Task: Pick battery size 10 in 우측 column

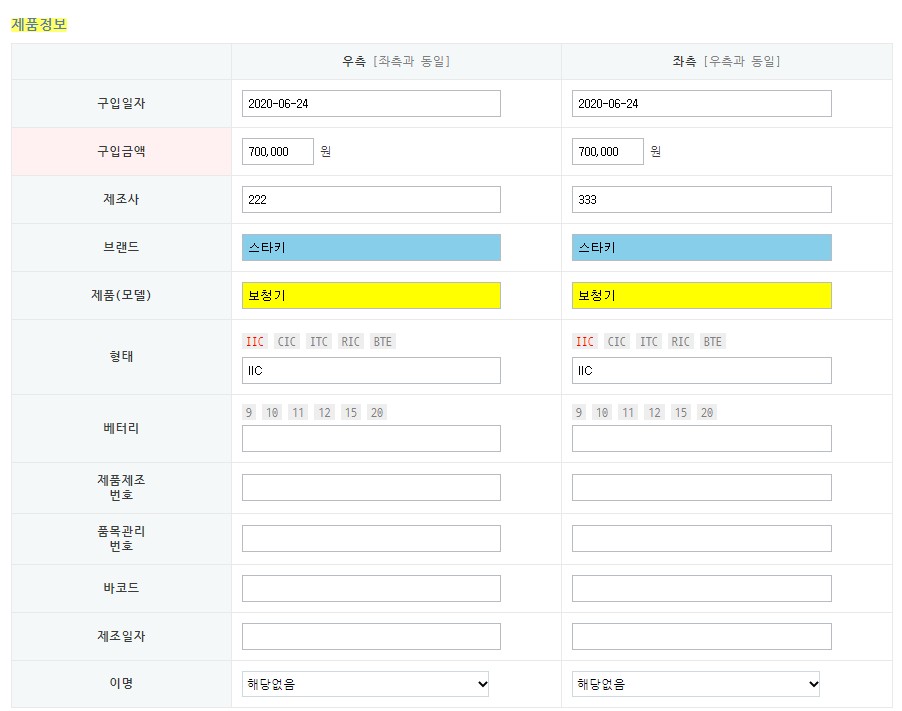Action: click(272, 413)
